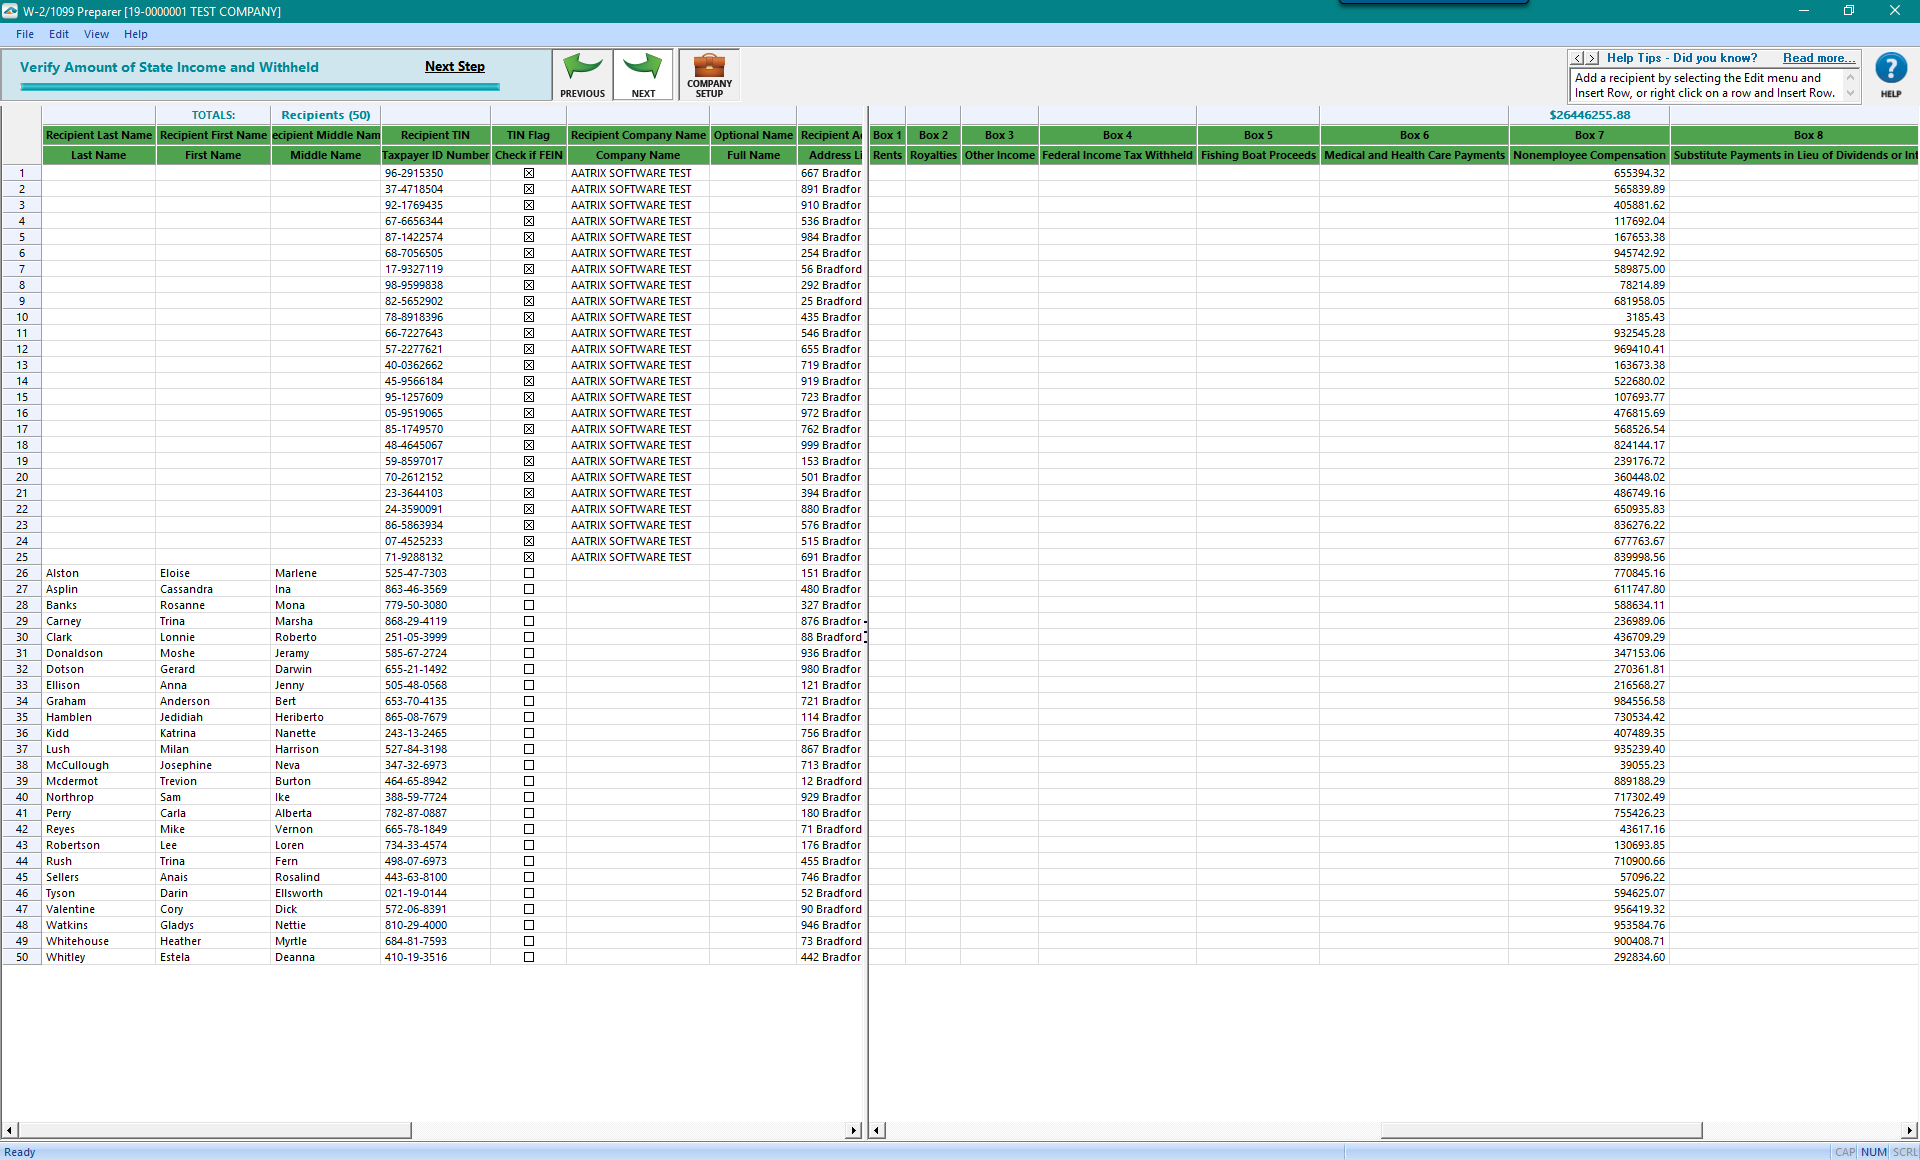Click the Read more... link
Viewport: 1920px width, 1160px height.
coord(1818,58)
